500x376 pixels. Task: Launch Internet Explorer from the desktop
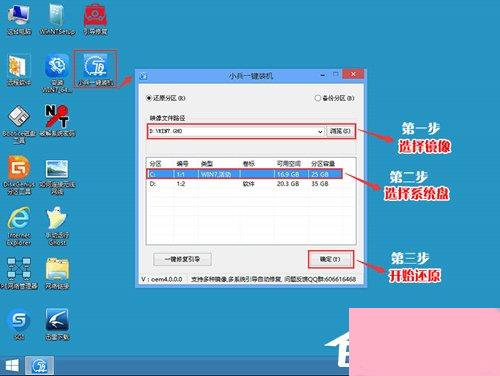tap(19, 227)
